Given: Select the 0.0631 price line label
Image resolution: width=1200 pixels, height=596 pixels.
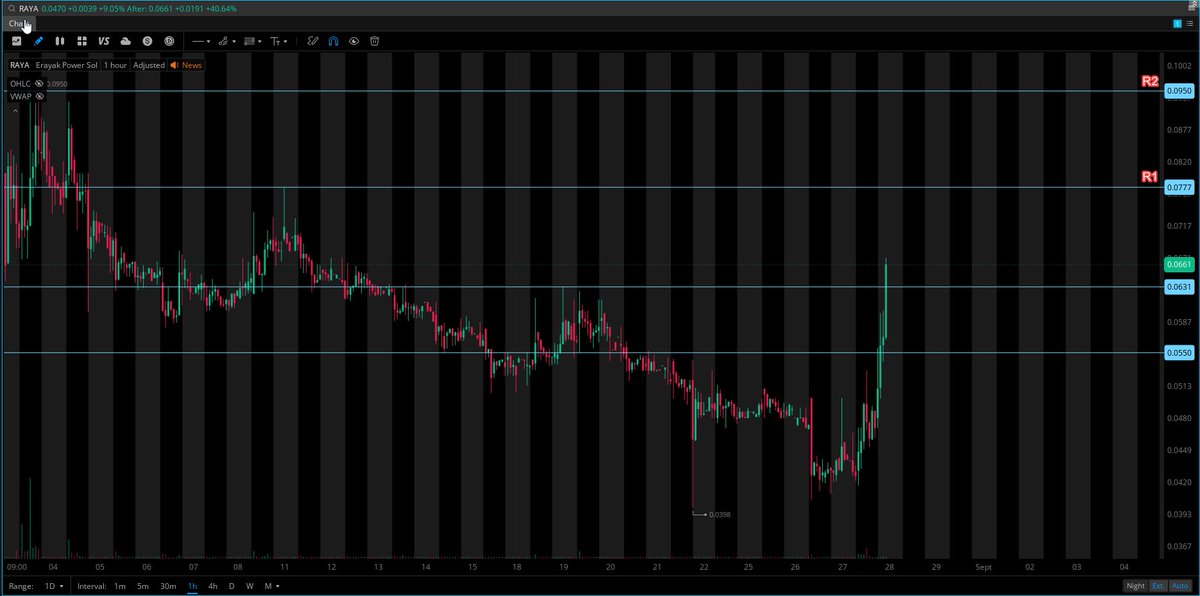Looking at the screenshot, I should [x=1181, y=287].
